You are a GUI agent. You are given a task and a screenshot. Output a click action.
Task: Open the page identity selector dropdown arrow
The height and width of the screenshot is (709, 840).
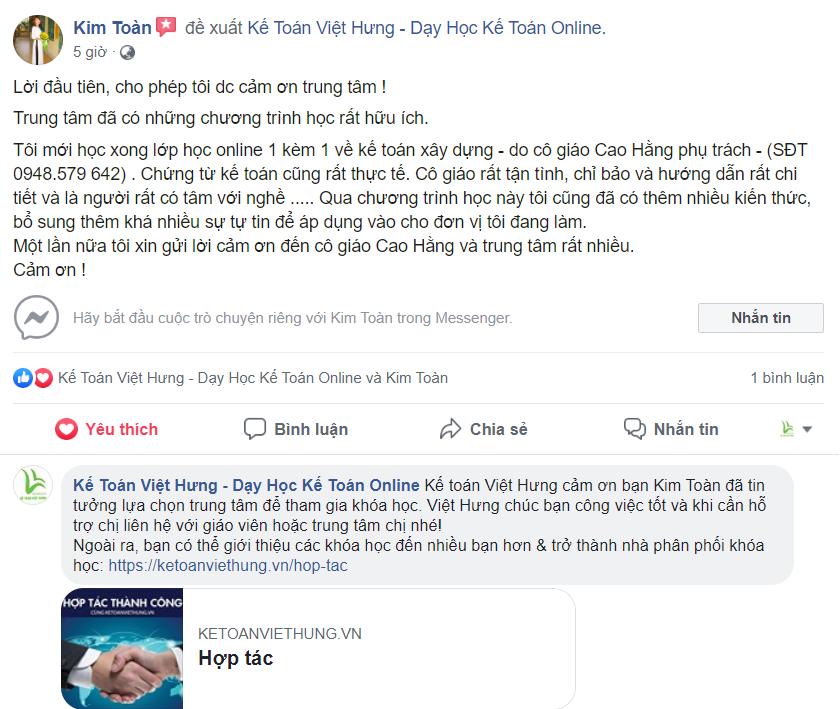point(807,429)
